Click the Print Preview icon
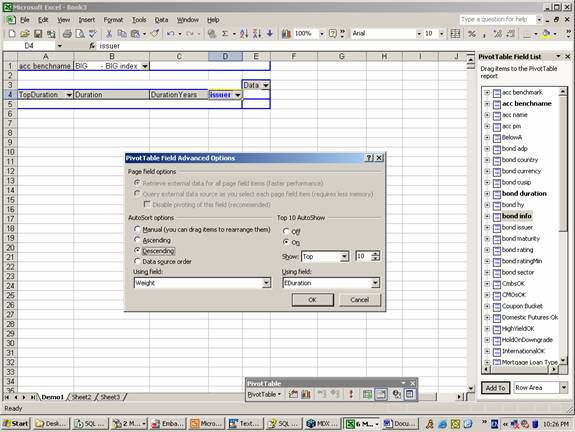Image resolution: width=575 pixels, height=432 pixels. pyautogui.click(x=80, y=34)
